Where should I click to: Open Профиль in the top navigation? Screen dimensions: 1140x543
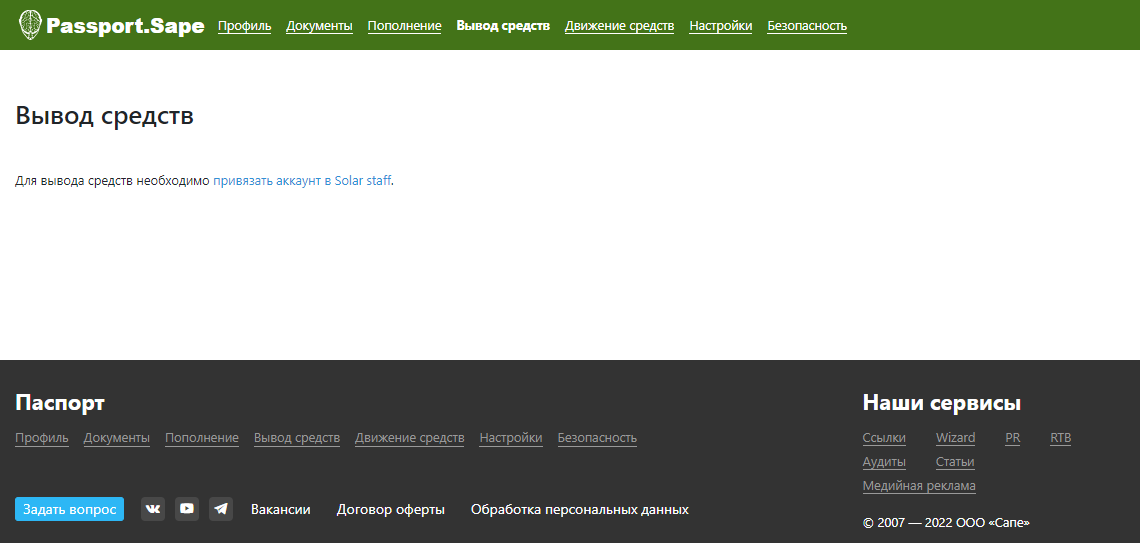tap(244, 26)
